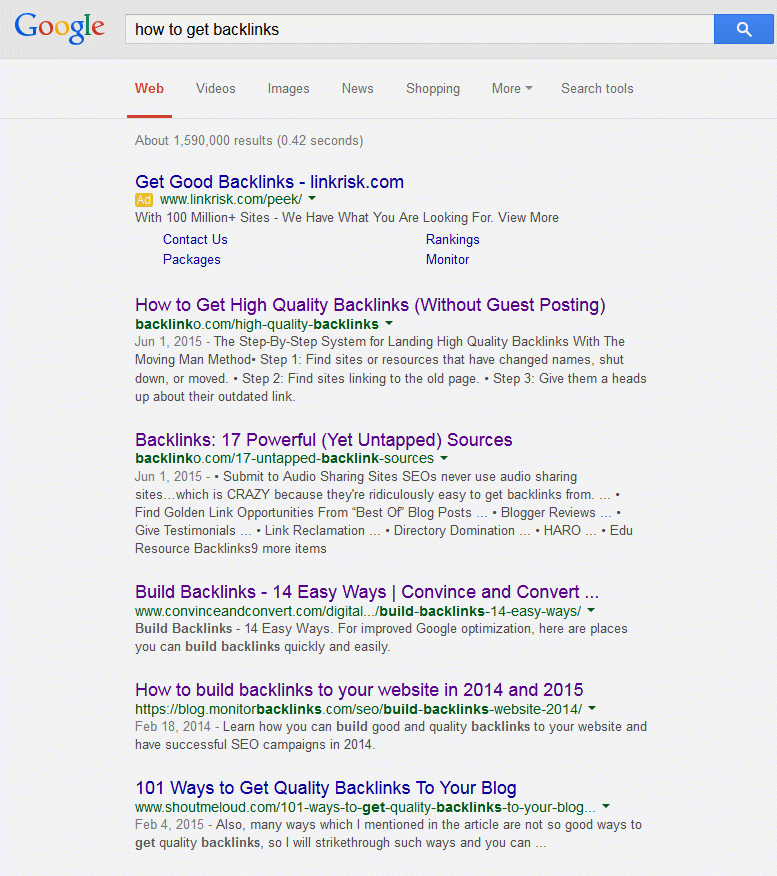777x876 pixels.
Task: Expand arrow next to www.linkrisk.com/peek/ URL
Action: click(312, 198)
